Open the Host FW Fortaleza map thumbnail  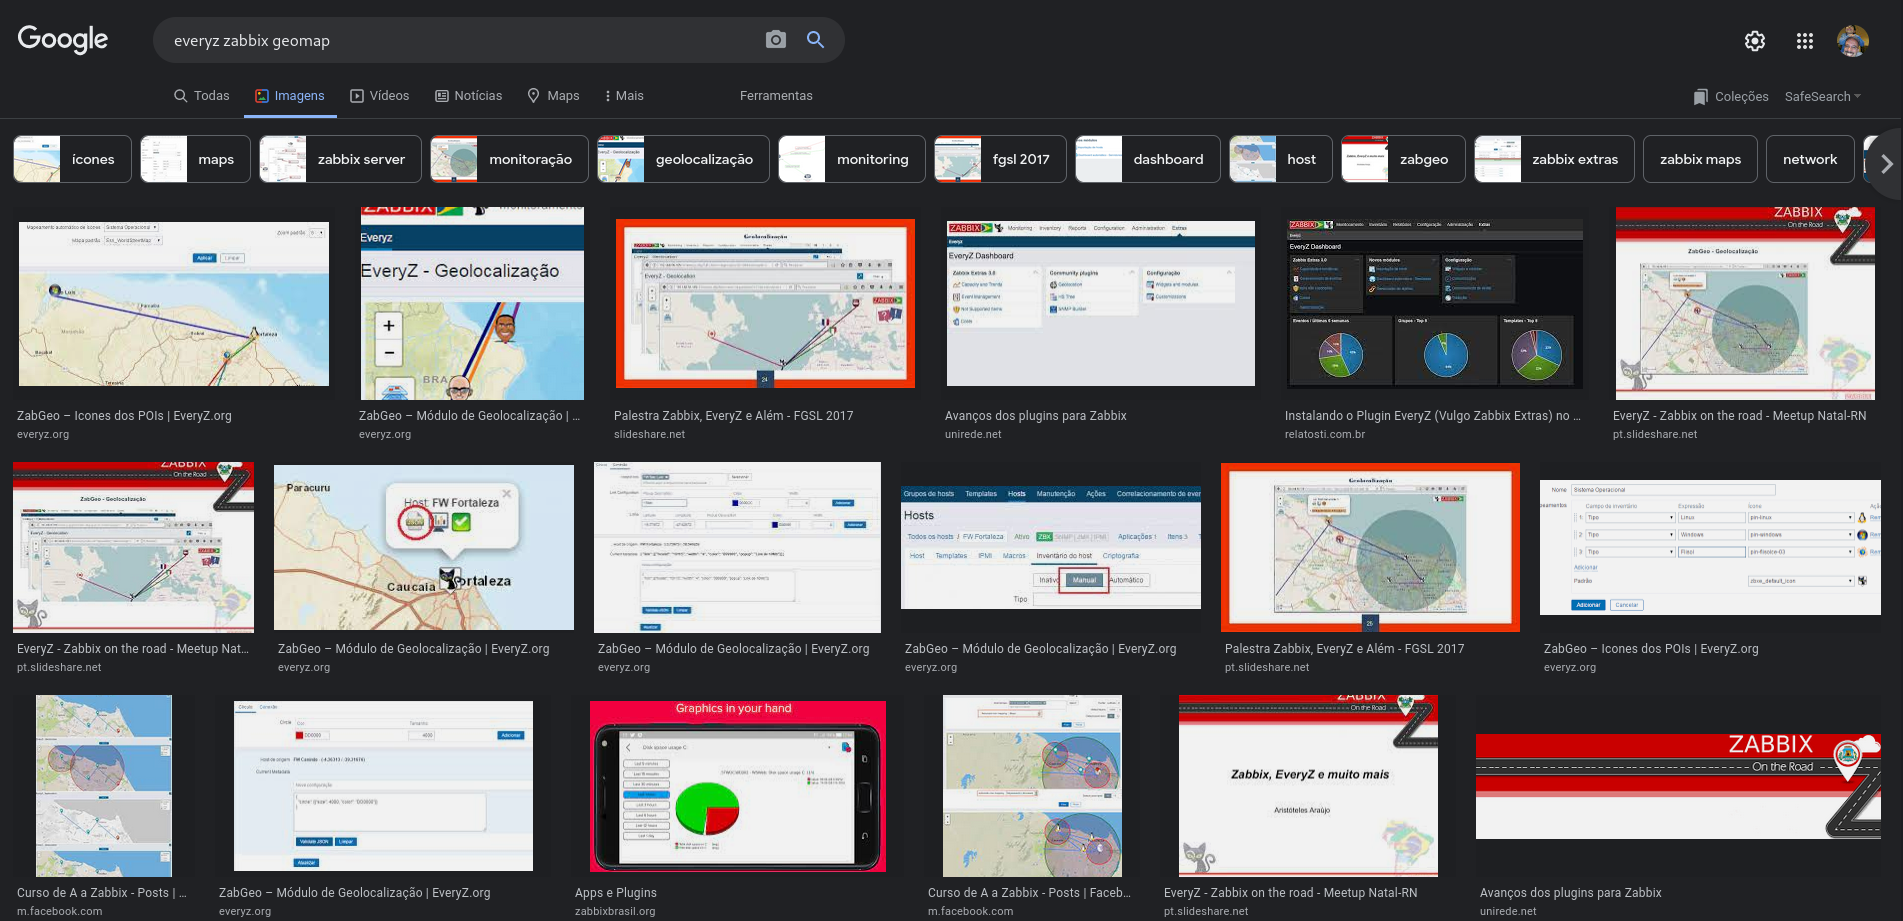(424, 547)
